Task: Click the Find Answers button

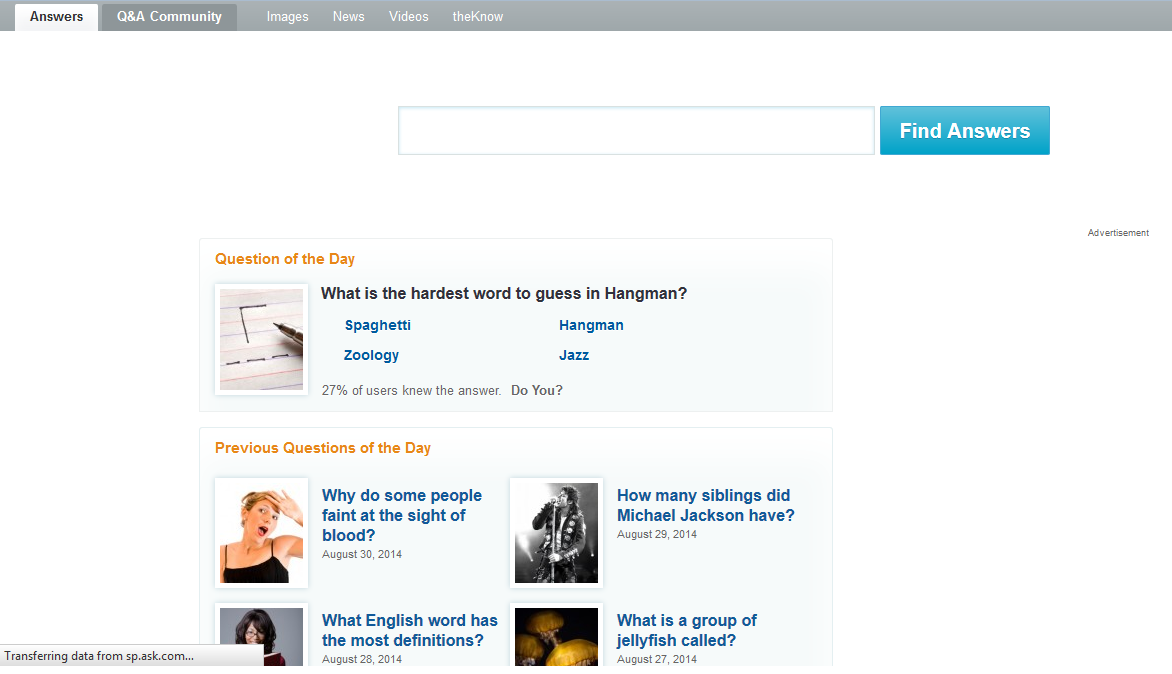Action: coord(964,131)
